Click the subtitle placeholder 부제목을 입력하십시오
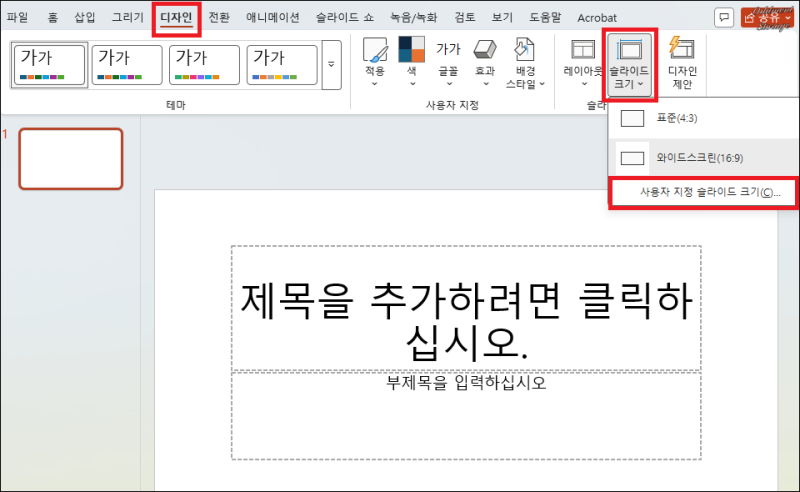 tap(466, 416)
